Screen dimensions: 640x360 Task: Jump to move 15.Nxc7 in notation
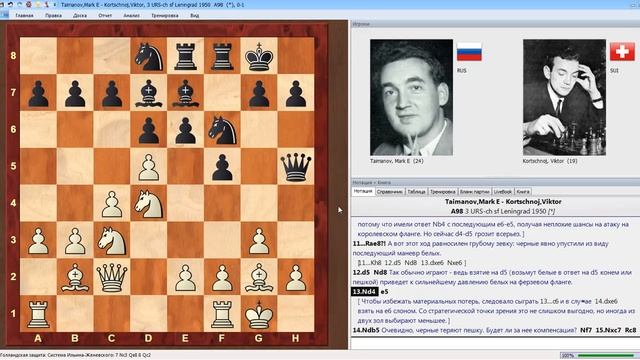pyautogui.click(x=608, y=330)
